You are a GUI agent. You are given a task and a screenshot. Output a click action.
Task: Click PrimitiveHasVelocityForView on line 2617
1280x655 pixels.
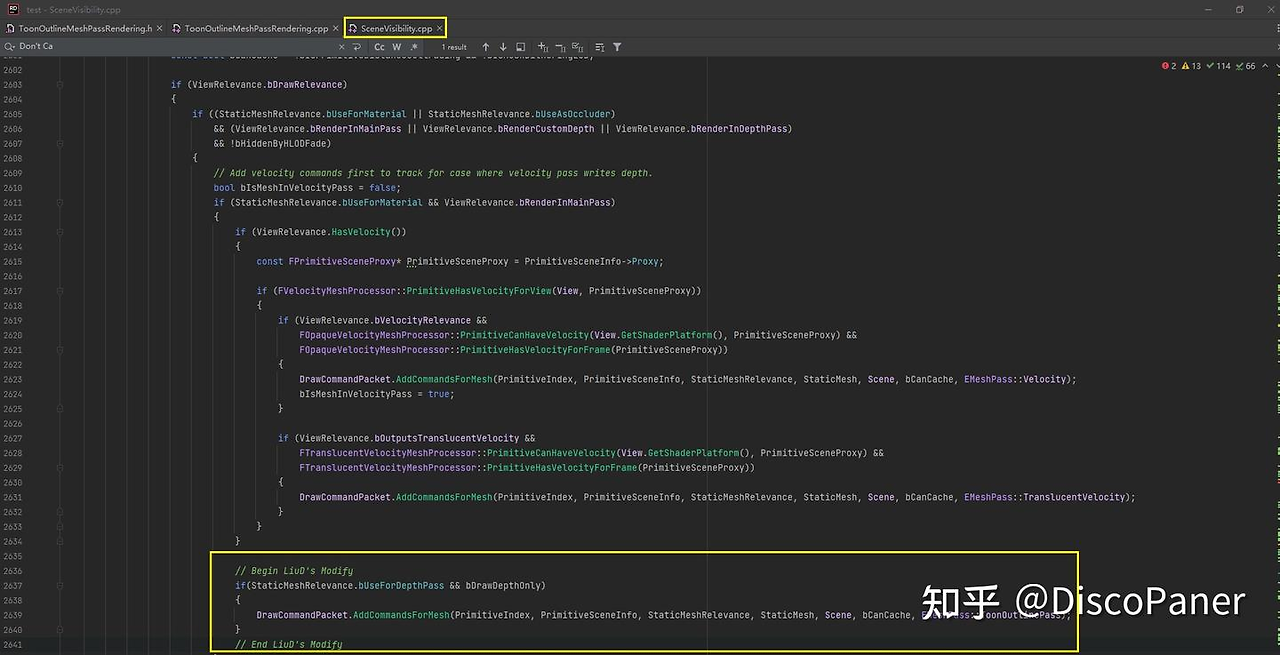(x=478, y=291)
